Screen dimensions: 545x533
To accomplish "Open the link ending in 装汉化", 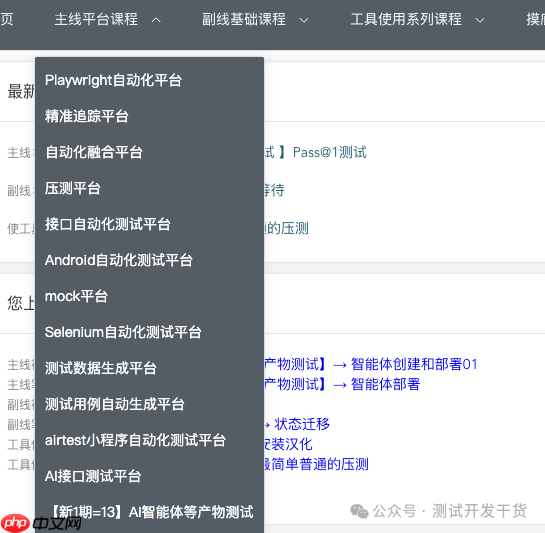I will pos(288,444).
